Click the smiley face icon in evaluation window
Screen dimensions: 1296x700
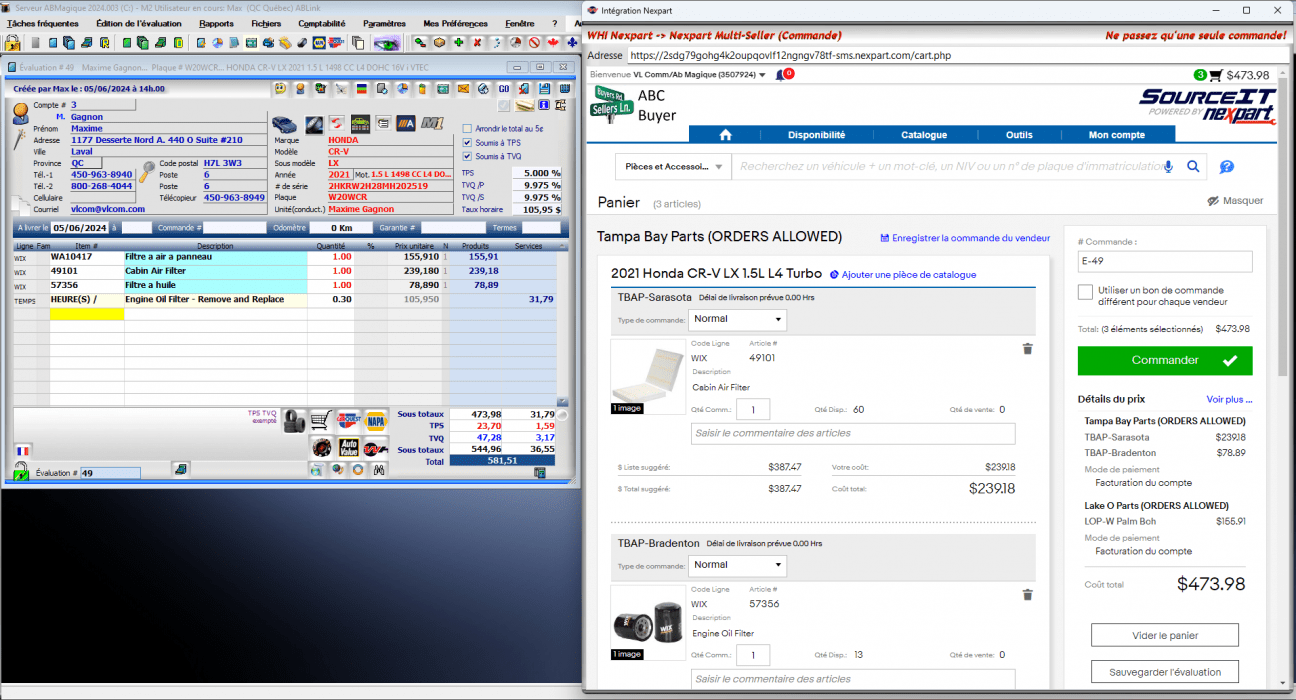point(280,88)
